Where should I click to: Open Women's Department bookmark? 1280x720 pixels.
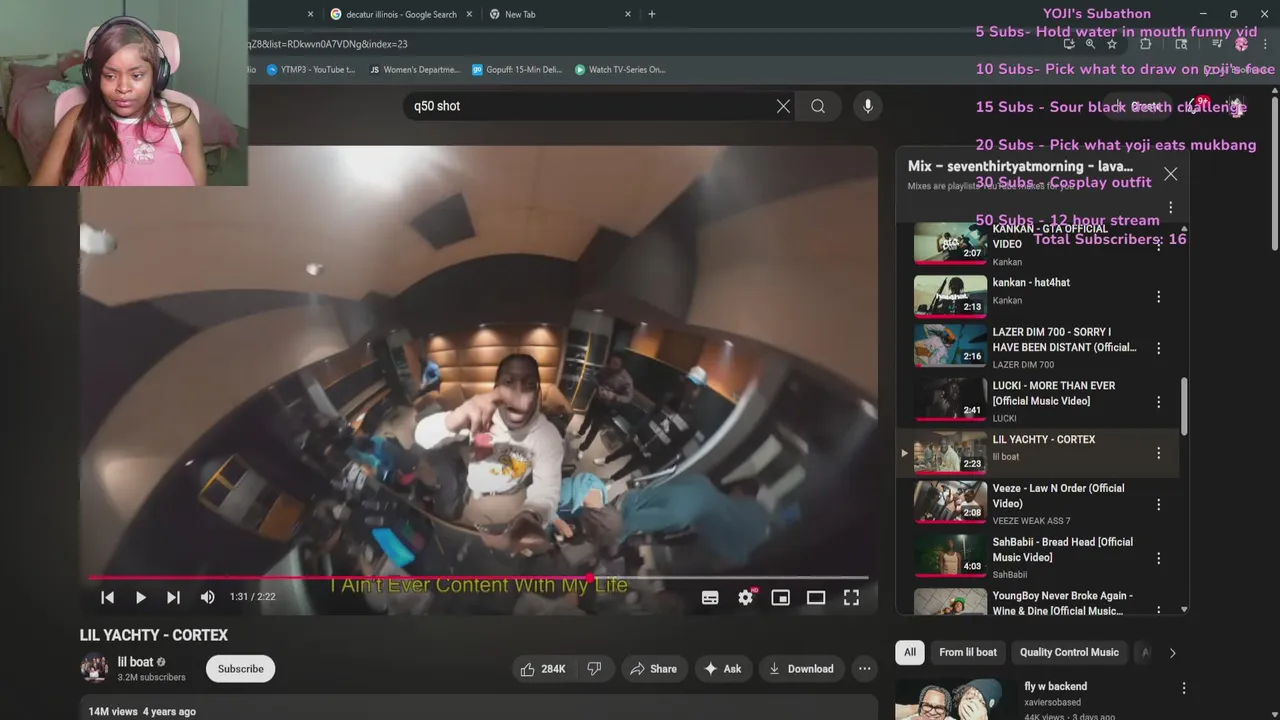(x=414, y=70)
